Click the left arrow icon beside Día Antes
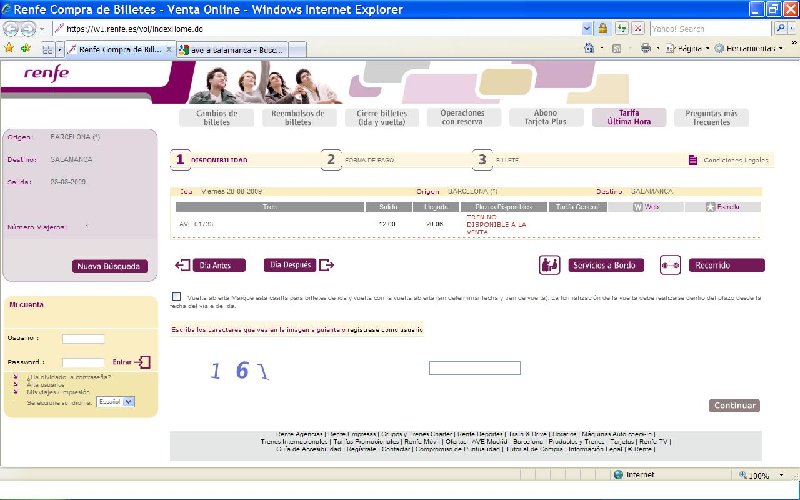The width and height of the screenshot is (800, 500). click(183, 265)
